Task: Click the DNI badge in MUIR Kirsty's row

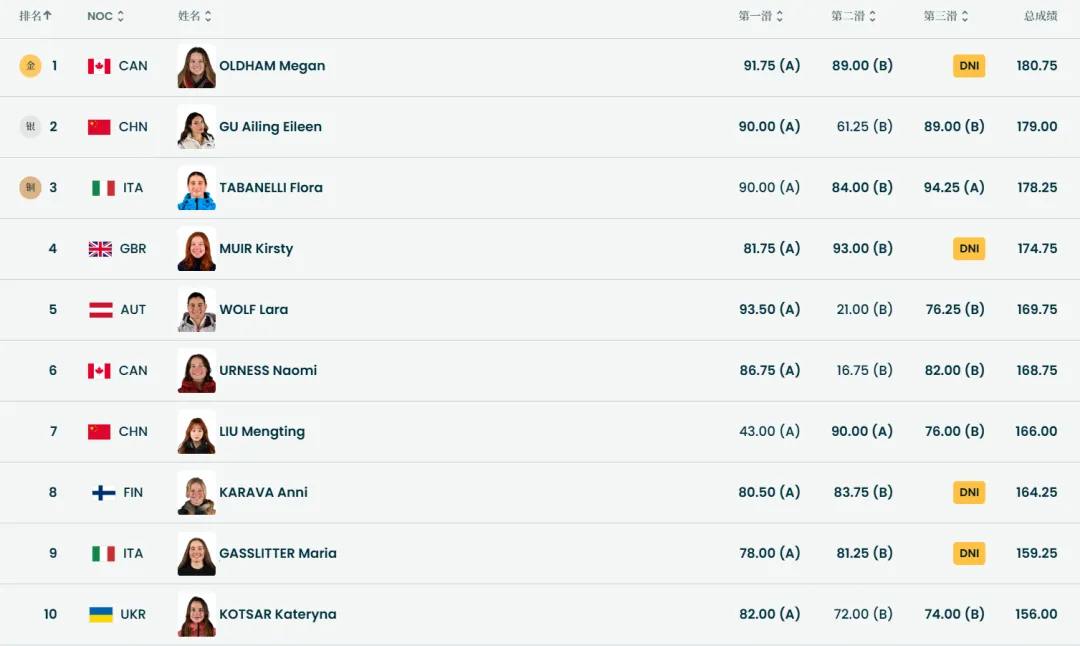Action: pos(969,249)
